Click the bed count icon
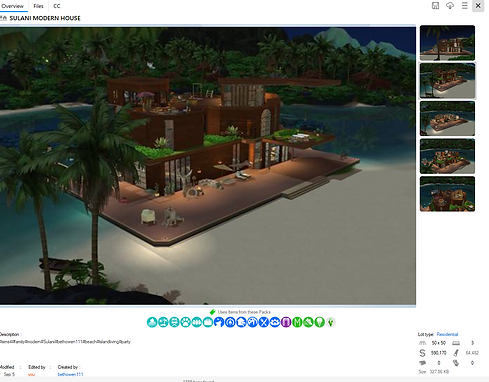The height and width of the screenshot is (382, 489). click(456, 343)
